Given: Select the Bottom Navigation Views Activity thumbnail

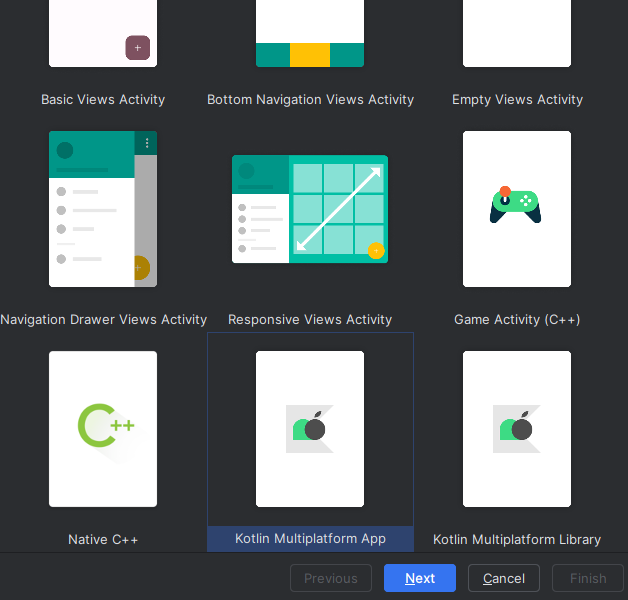Looking at the screenshot, I should (x=310, y=33).
